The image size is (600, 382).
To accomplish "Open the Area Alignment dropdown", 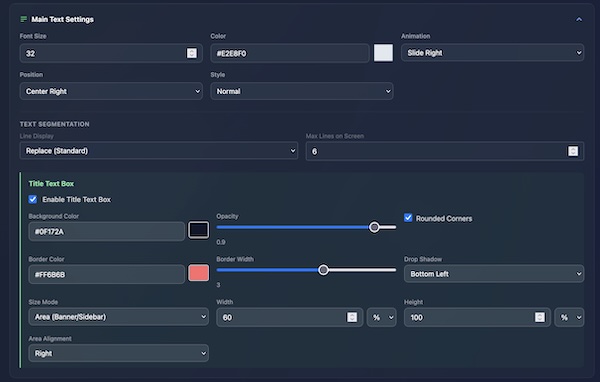I will pyautogui.click(x=119, y=353).
